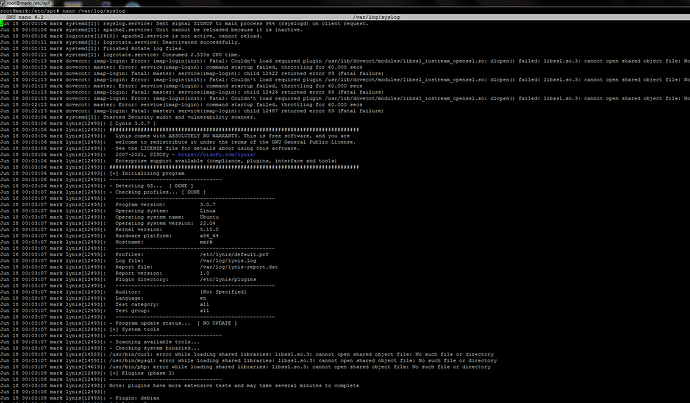
Task: Click the '[+] Initializing program' line
Action: click(x=147, y=173)
